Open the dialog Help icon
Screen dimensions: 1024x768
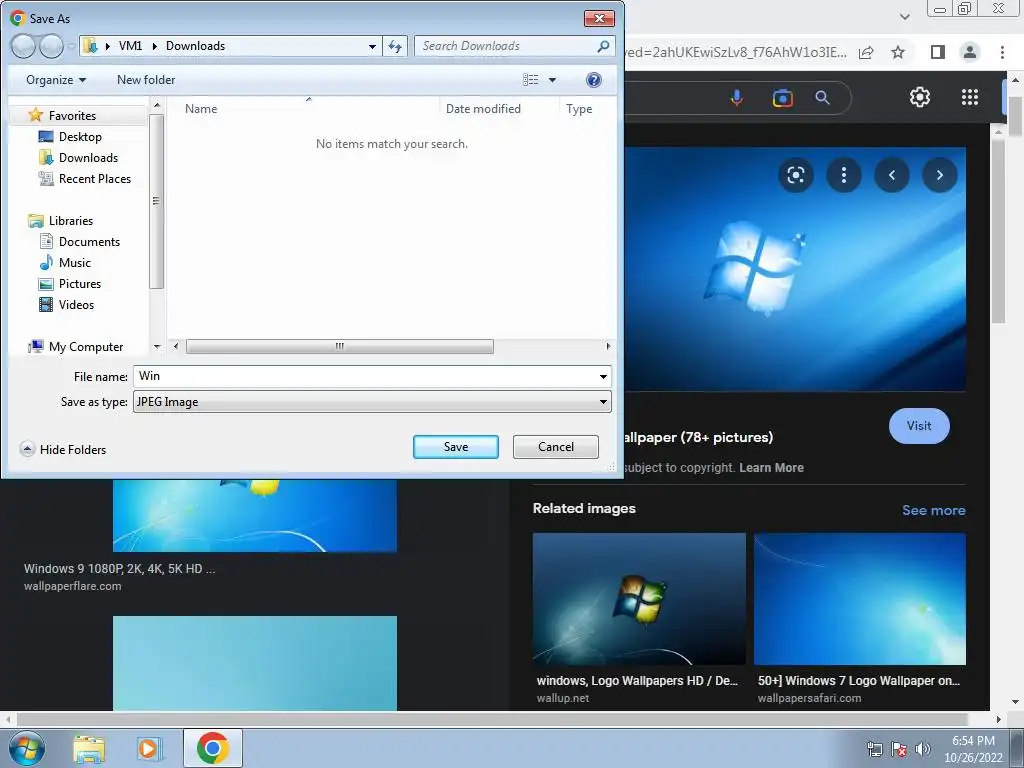click(x=594, y=80)
